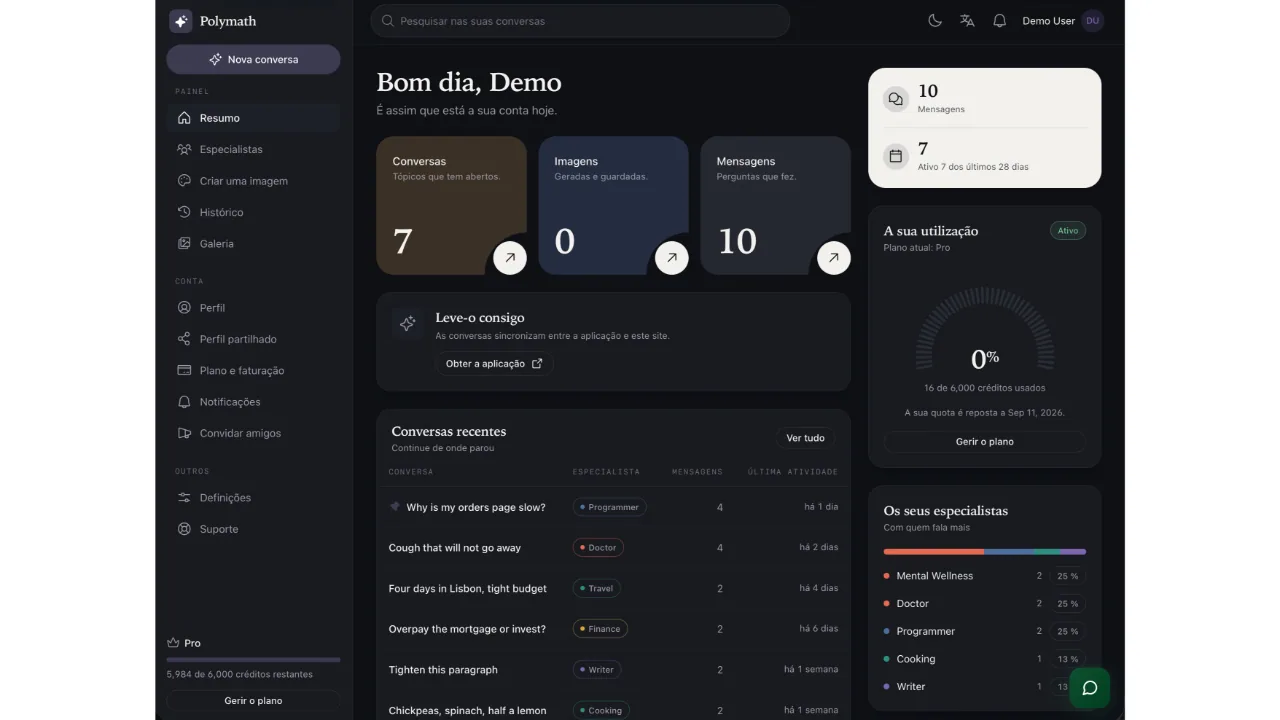The height and width of the screenshot is (720, 1280).
Task: Select Mental Wellness in specialists list
Action: pos(985,576)
